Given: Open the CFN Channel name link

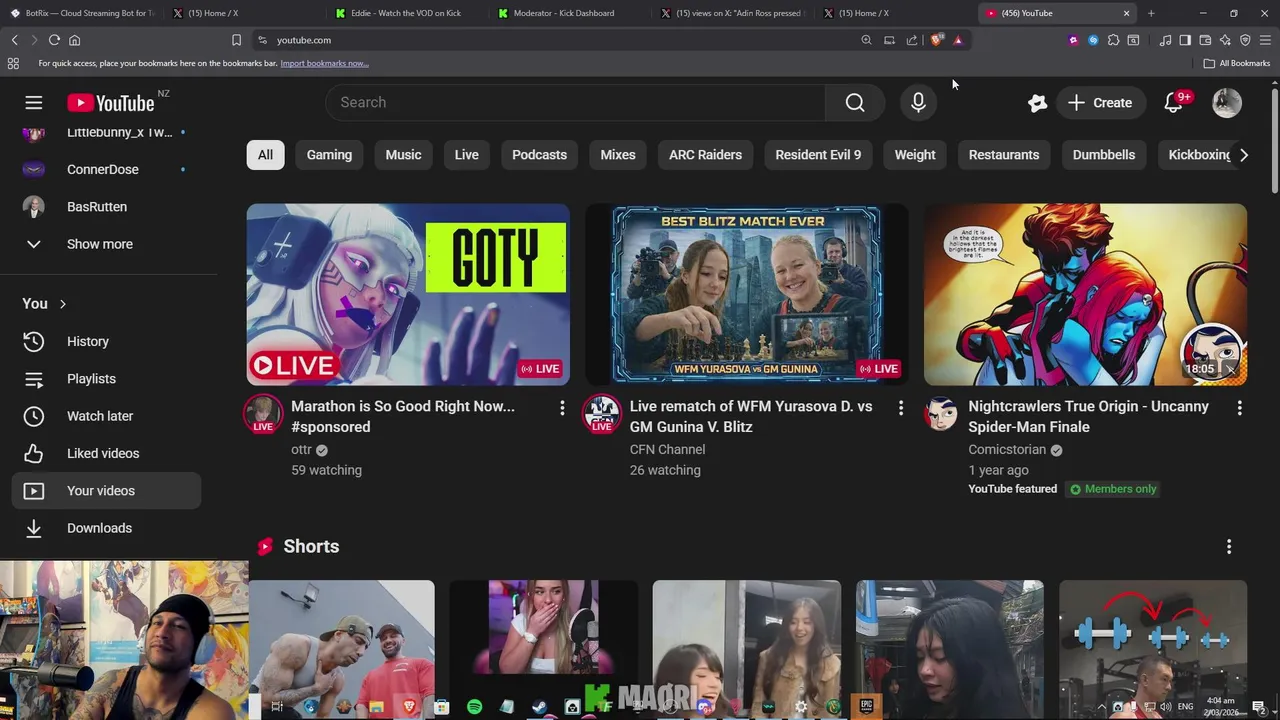Looking at the screenshot, I should (667, 450).
